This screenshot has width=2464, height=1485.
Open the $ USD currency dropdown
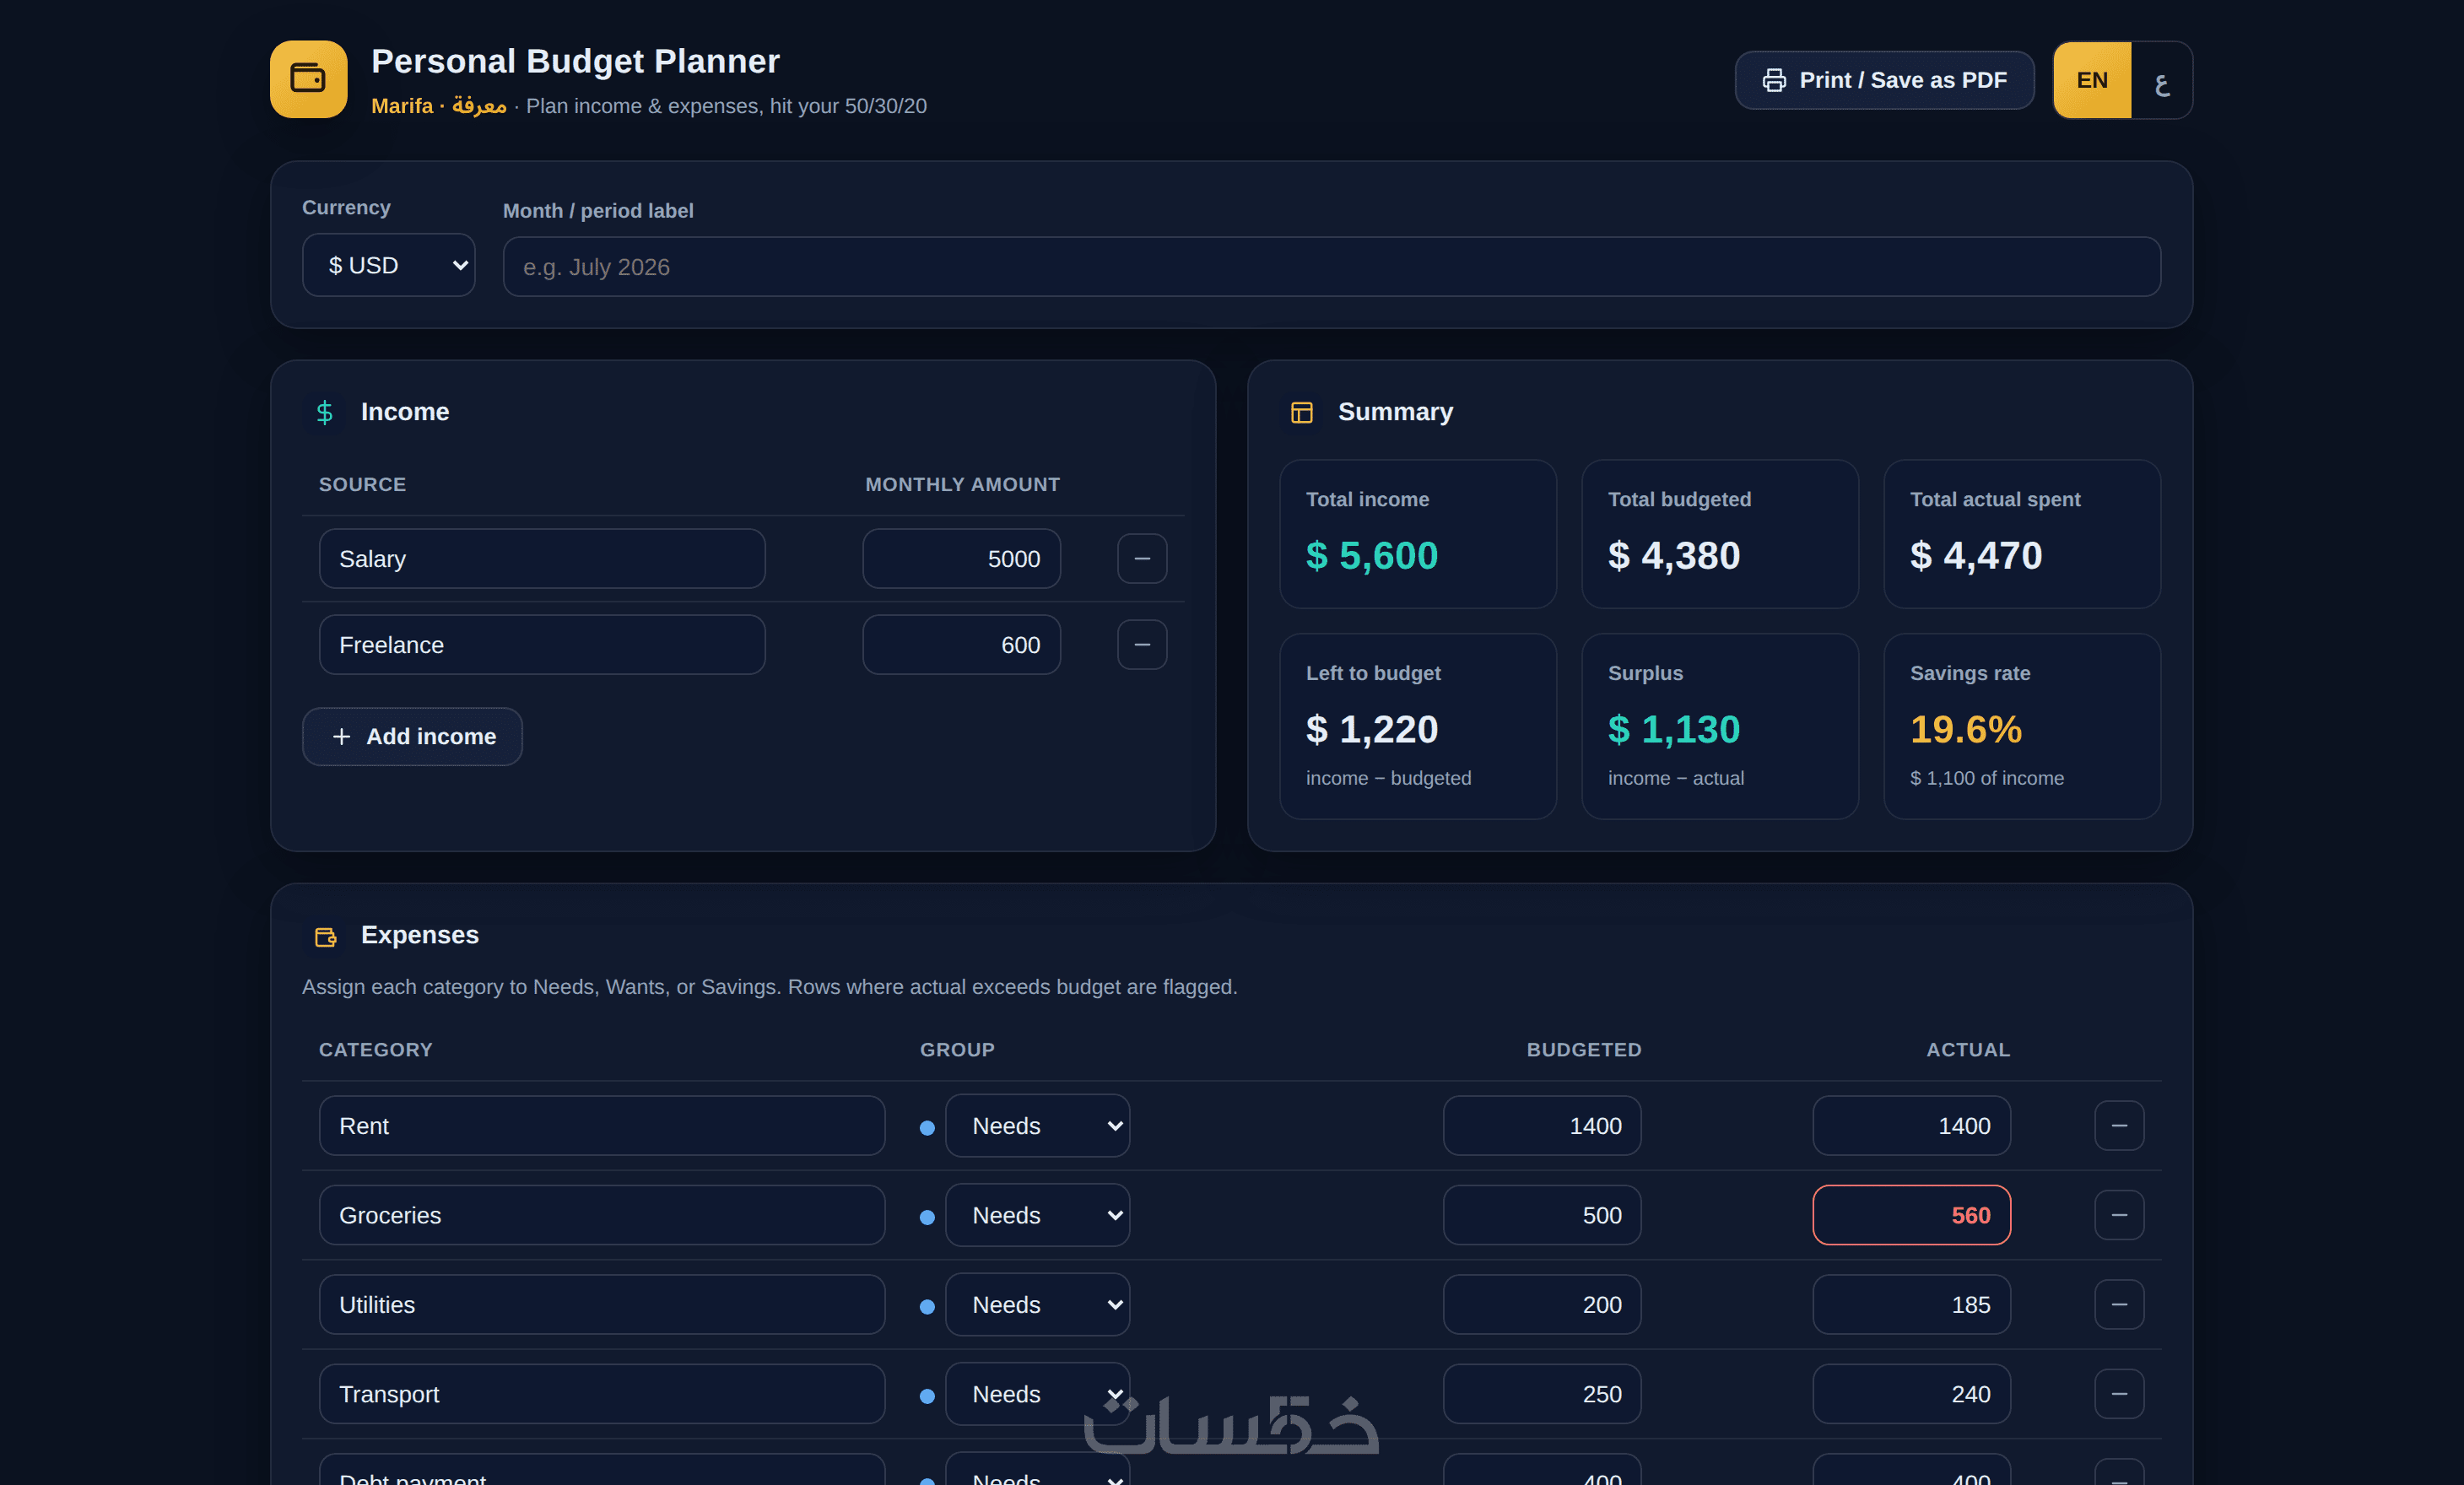pyautogui.click(x=388, y=265)
